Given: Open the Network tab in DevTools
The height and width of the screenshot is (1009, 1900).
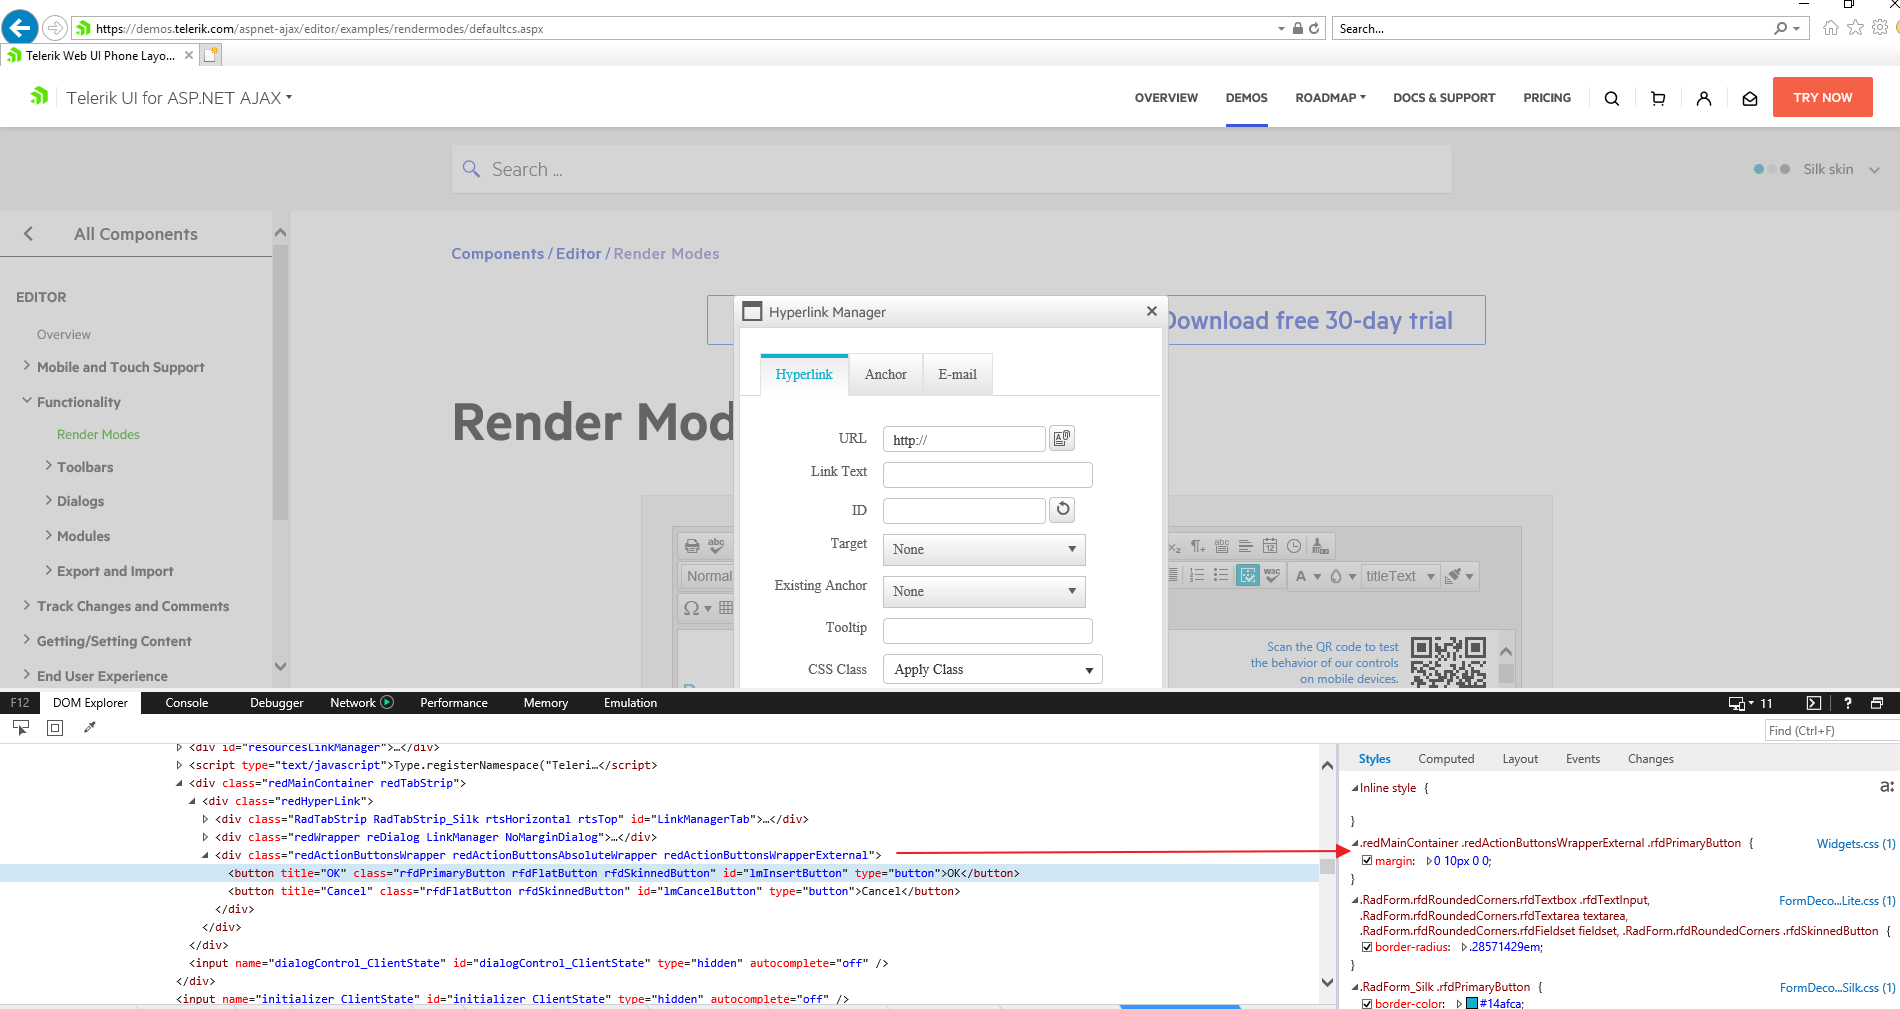Looking at the screenshot, I should tap(361, 703).
